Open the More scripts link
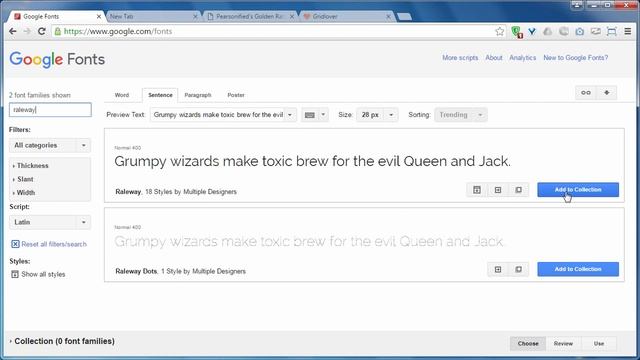Image resolution: width=640 pixels, height=360 pixels. (x=460, y=58)
